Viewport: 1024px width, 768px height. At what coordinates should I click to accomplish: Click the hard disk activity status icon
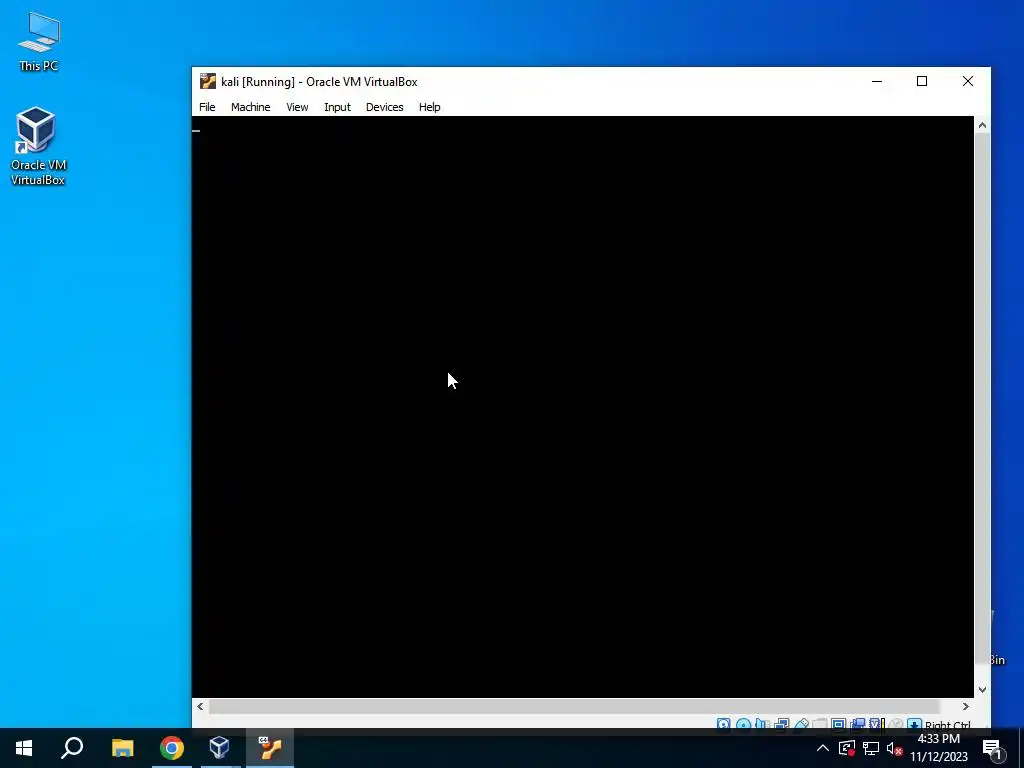[724, 724]
